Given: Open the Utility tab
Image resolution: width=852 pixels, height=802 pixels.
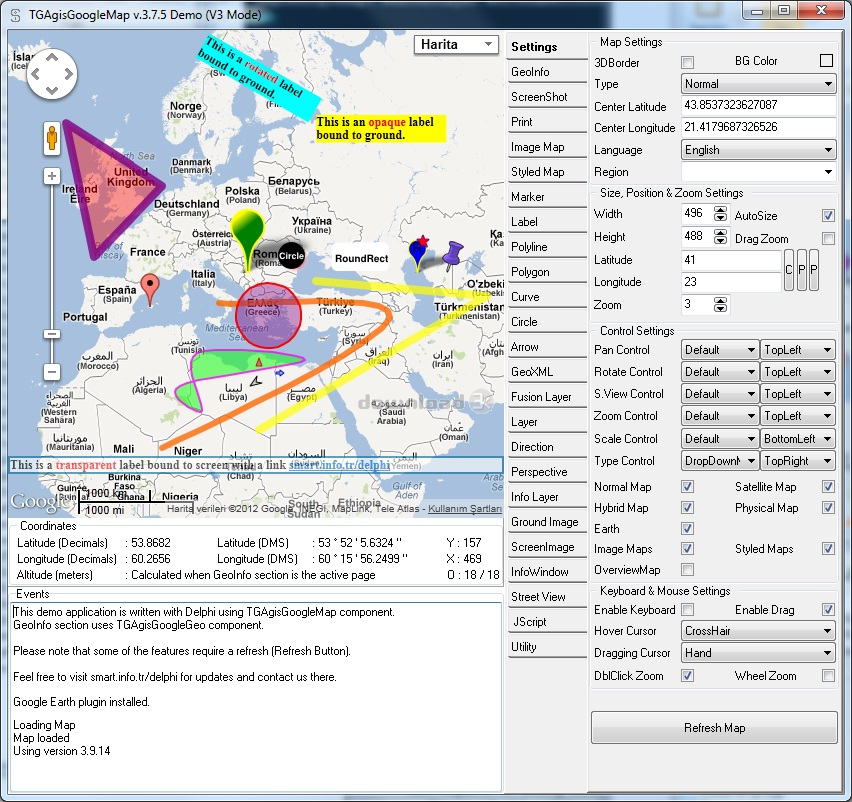Looking at the screenshot, I should point(547,647).
